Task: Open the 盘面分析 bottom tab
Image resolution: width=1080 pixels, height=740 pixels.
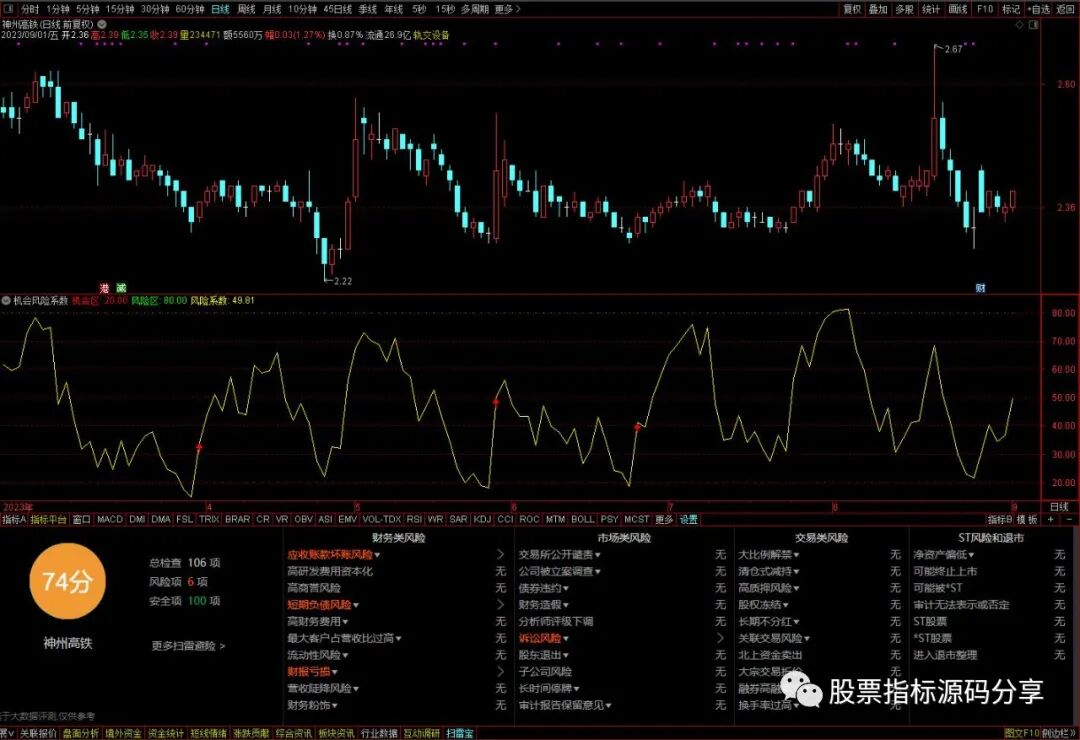Action: pos(81,734)
